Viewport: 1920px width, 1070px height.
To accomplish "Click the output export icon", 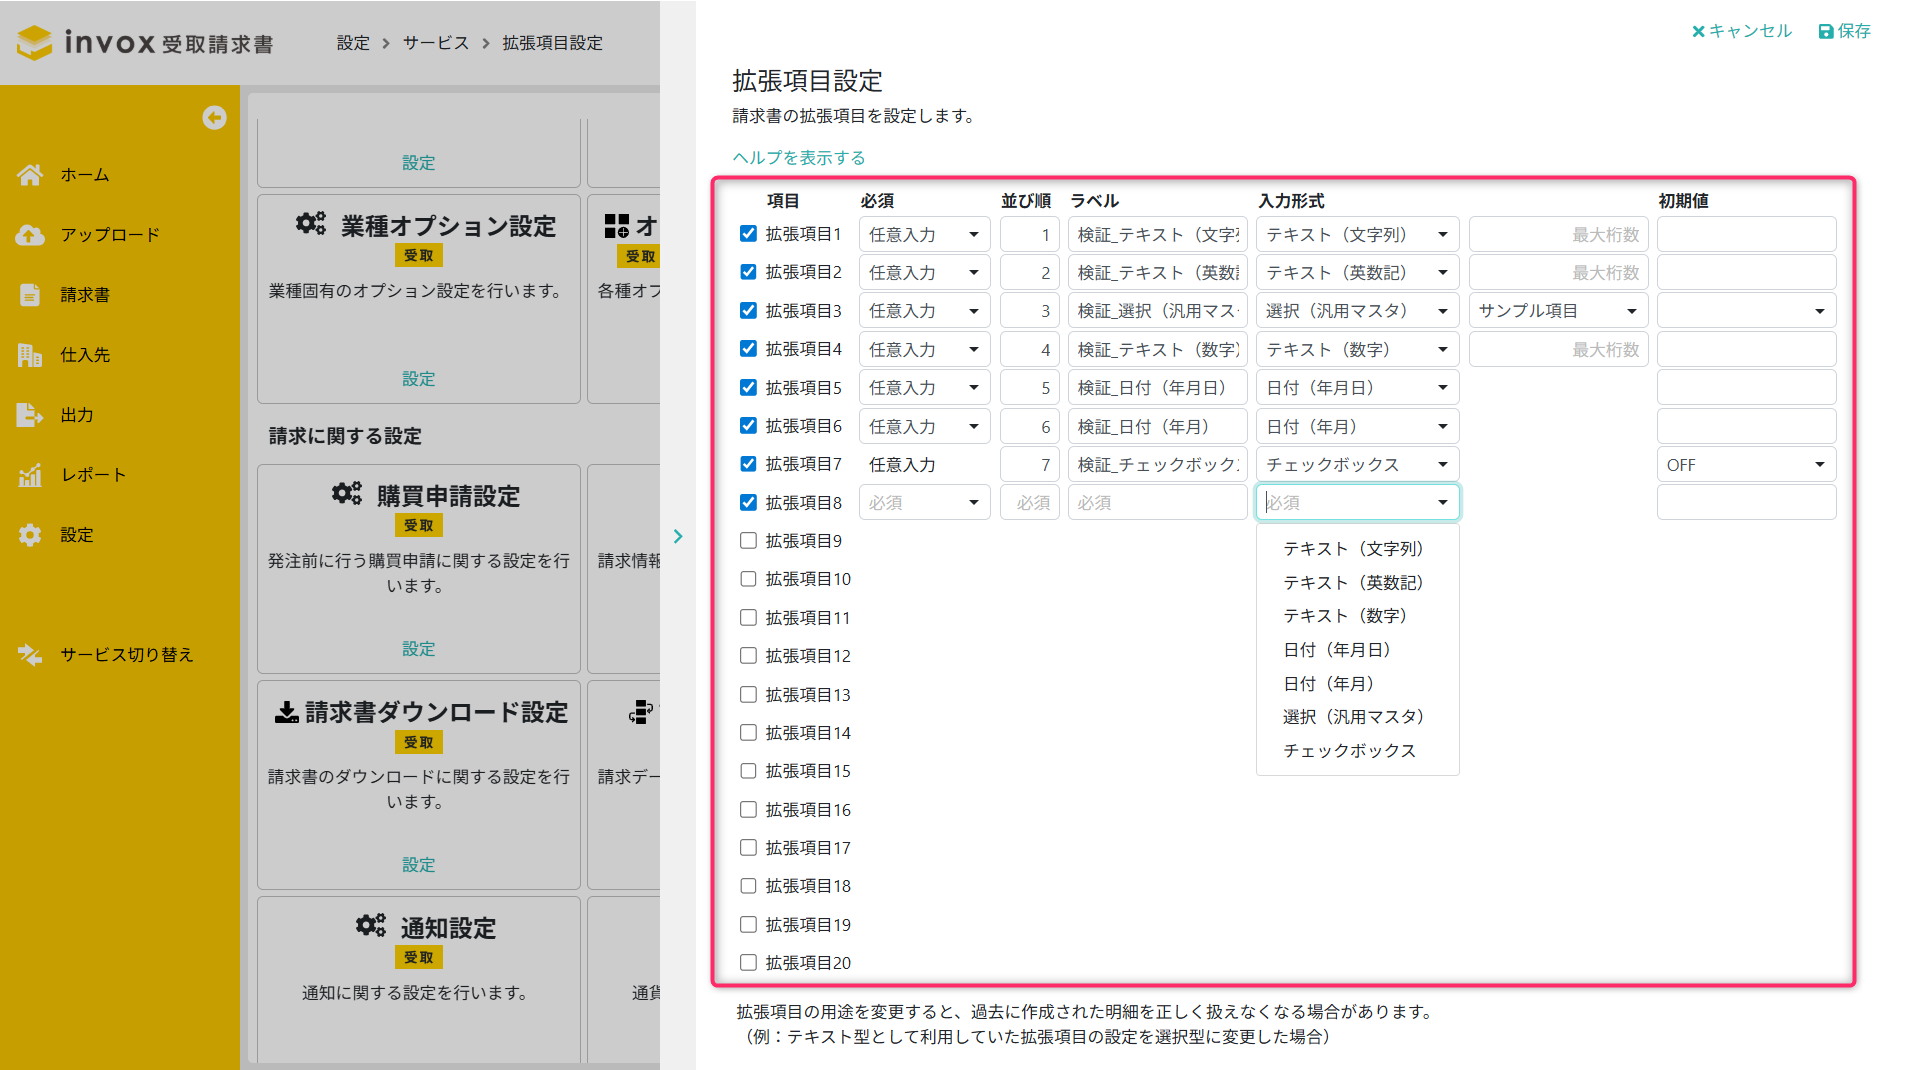I will click(30, 415).
